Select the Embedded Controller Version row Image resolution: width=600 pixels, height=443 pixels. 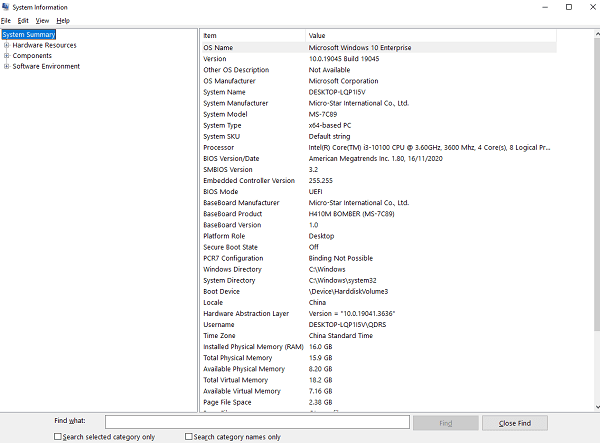tap(378, 181)
